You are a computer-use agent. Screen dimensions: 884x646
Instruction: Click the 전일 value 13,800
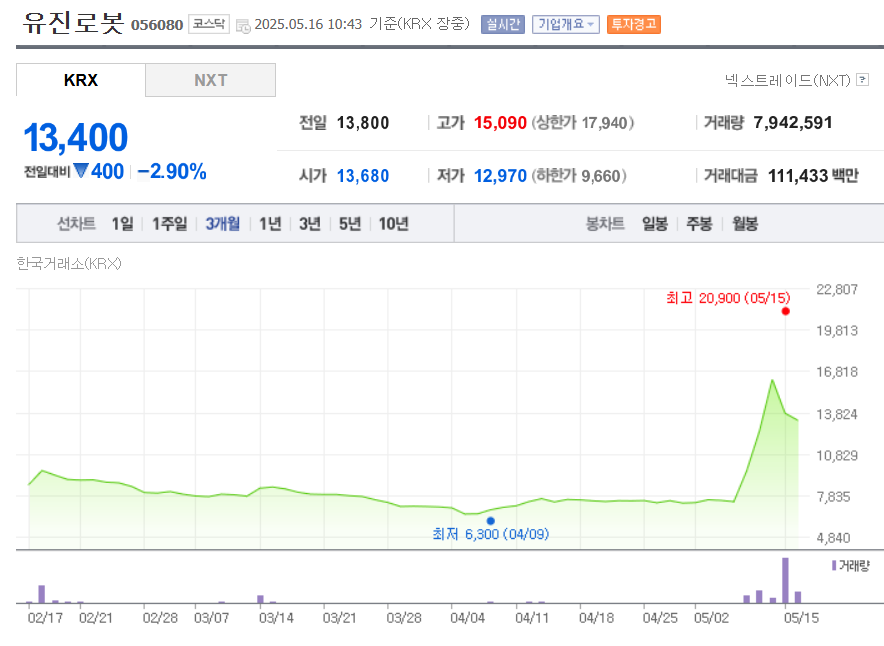click(363, 123)
